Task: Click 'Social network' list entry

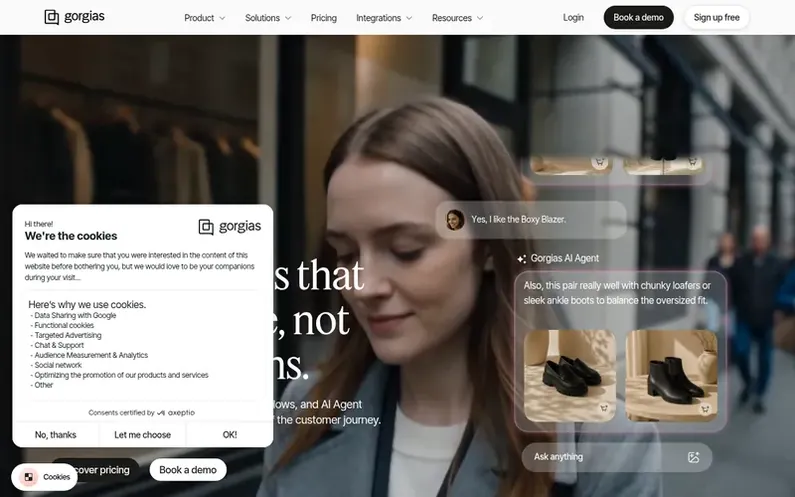Action: 58,365
